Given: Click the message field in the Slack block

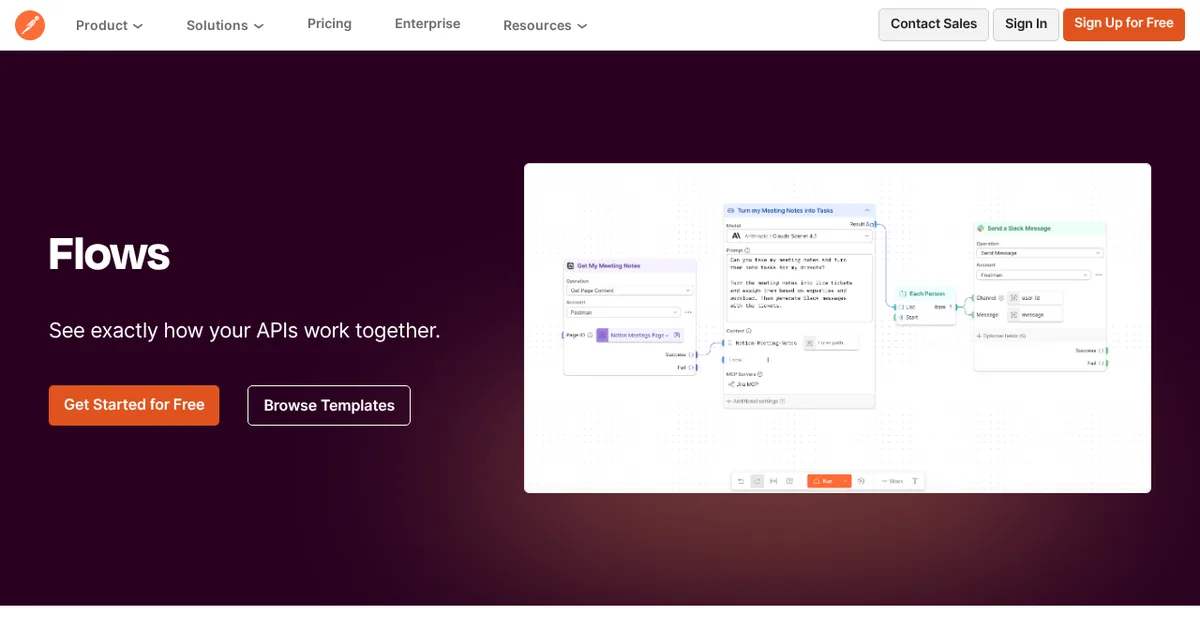Looking at the screenshot, I should point(1035,314).
